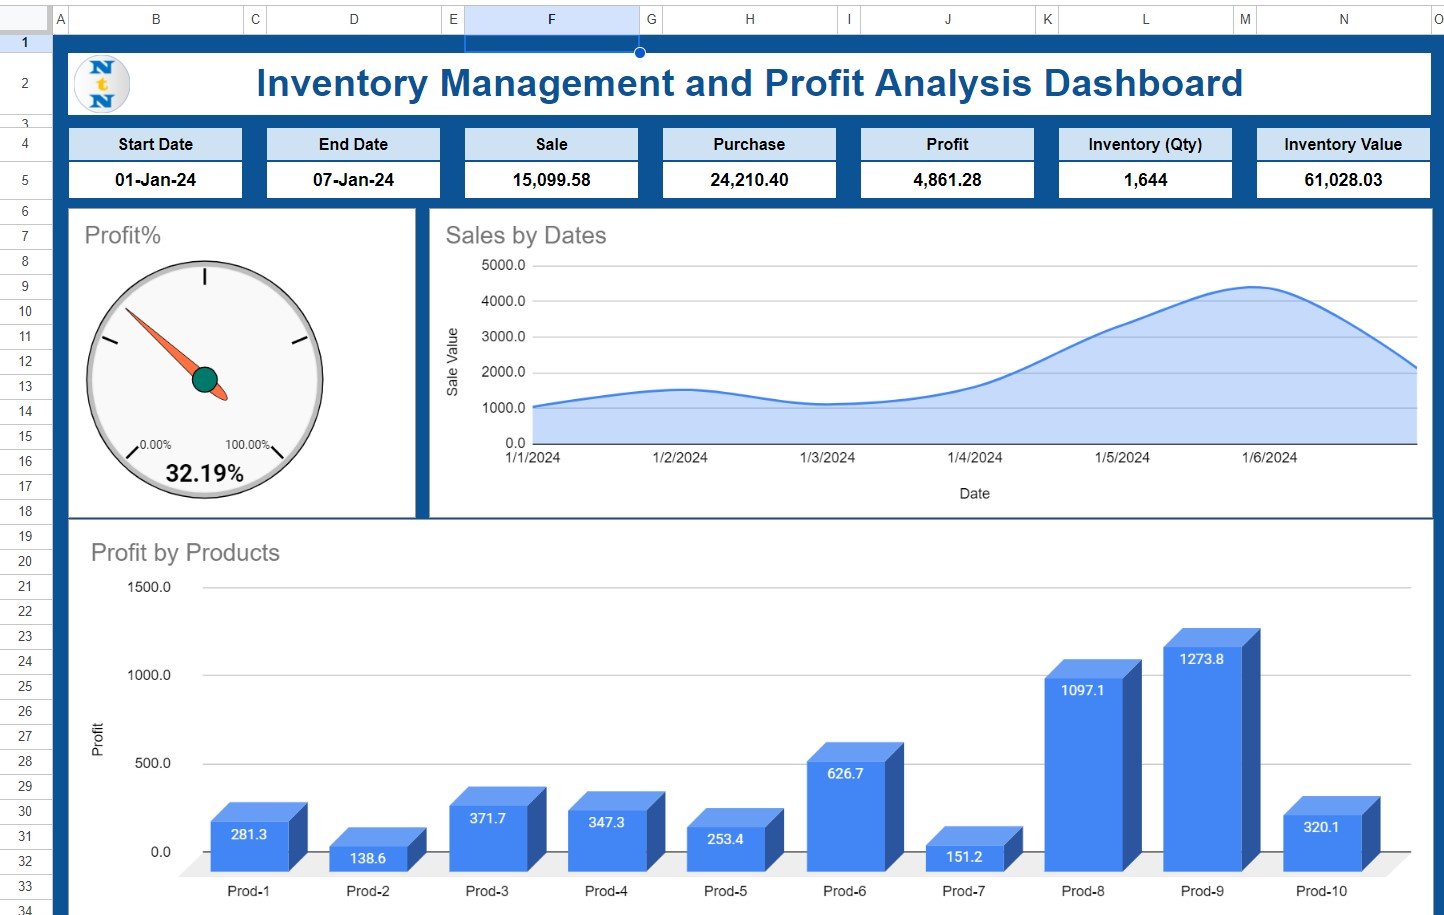Select row 5 header
Image resolution: width=1444 pixels, height=915 pixels.
click(x=25, y=180)
